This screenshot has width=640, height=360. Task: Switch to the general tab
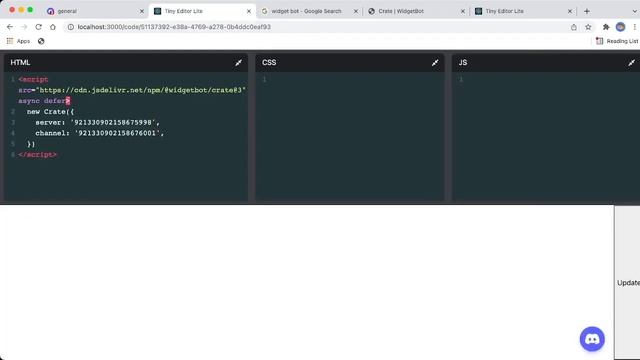[x=96, y=11]
